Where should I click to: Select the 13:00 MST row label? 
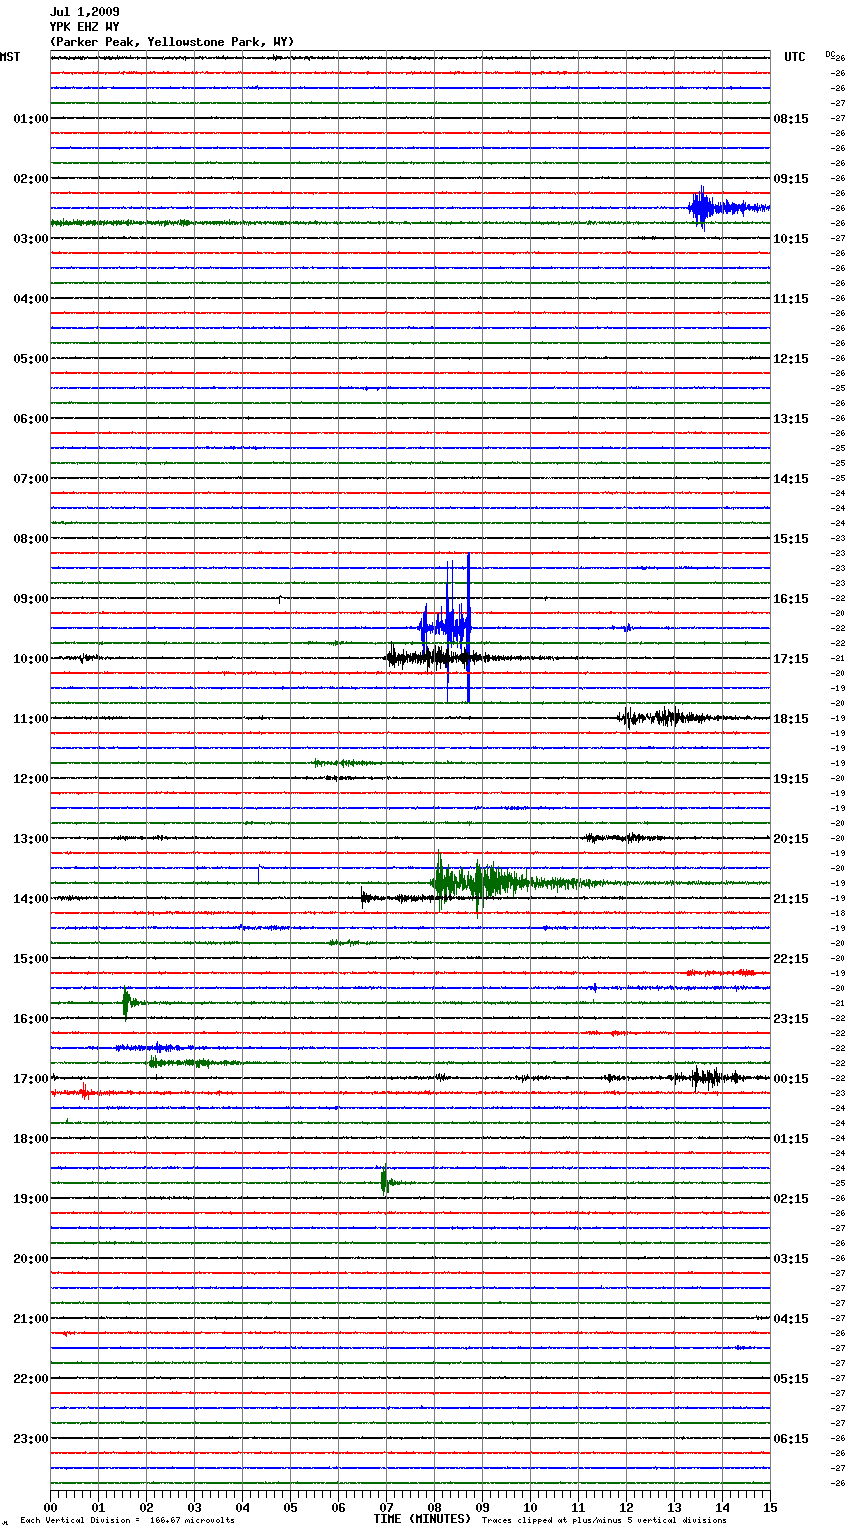[31, 839]
